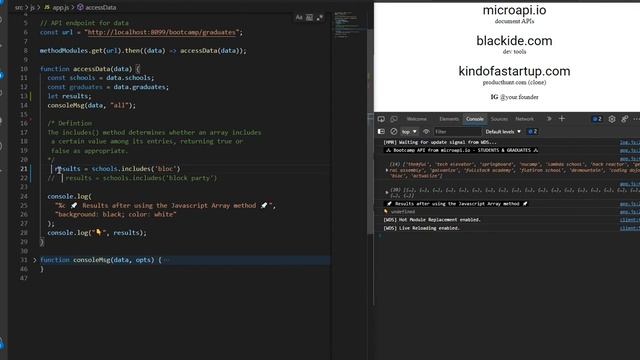Open the localhost bootcamp/graduates URL link
Viewport: 640px width, 360px height.
(162, 32)
